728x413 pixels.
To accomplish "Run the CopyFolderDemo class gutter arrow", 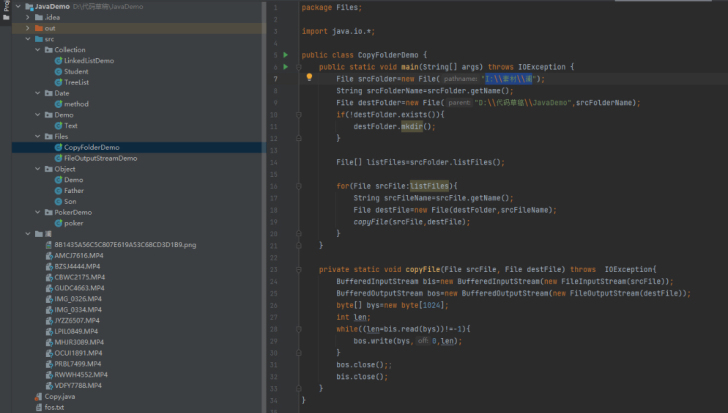I will pos(286,55).
